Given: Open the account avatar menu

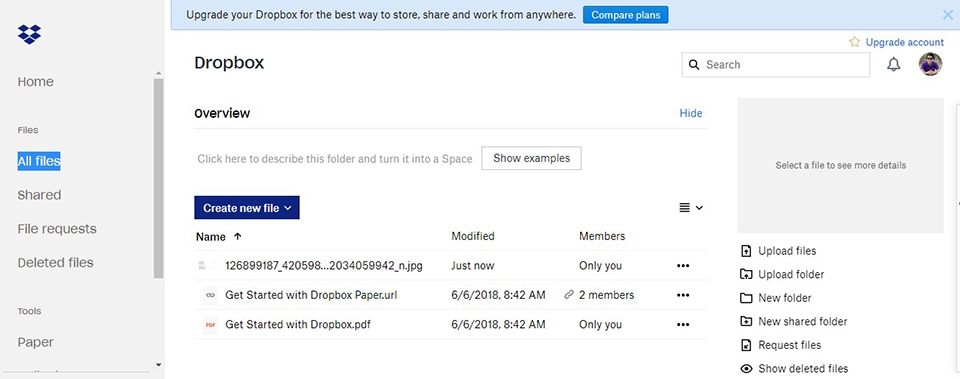Looking at the screenshot, I should tap(930, 64).
